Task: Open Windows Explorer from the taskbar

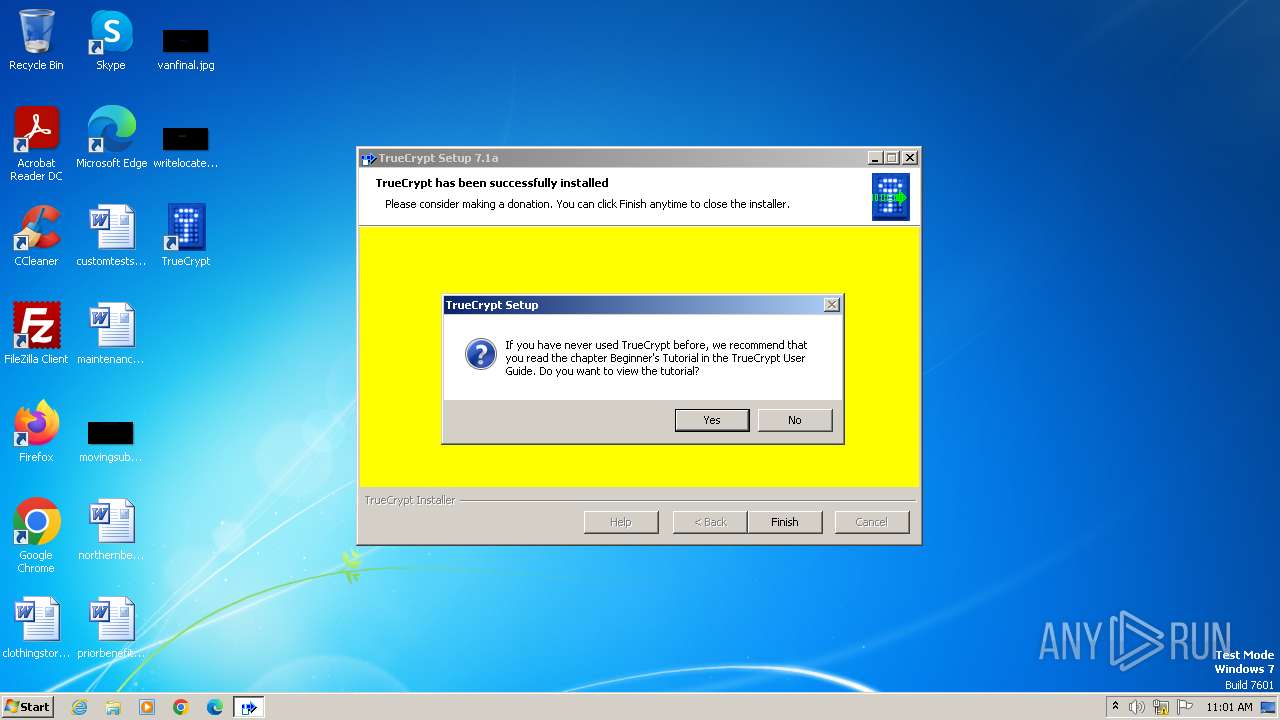Action: click(113, 707)
